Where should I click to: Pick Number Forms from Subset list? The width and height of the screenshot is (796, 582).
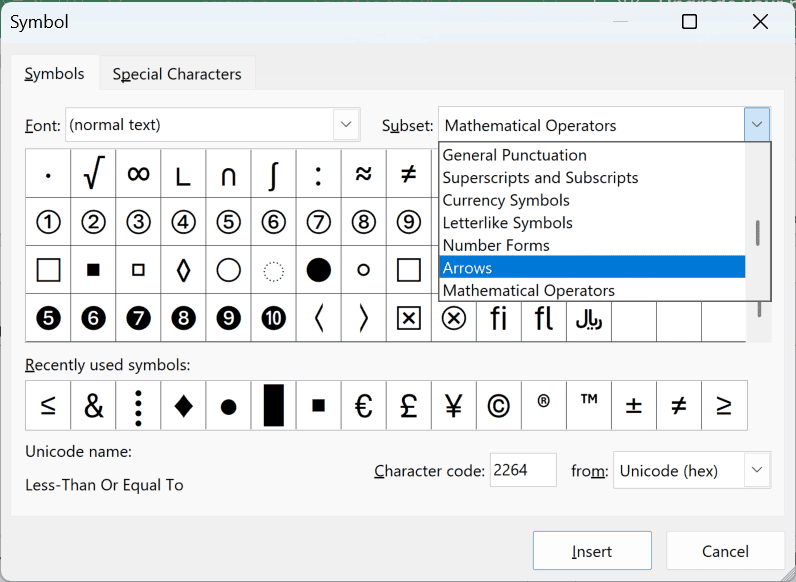coord(592,245)
